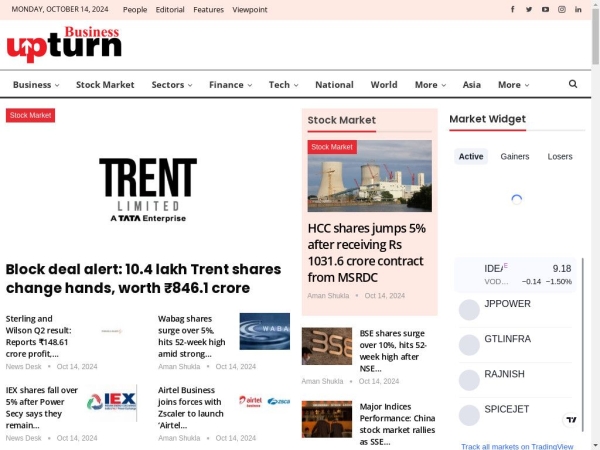Click the page vertical scrollbar
The width and height of the screenshot is (600, 450).
pos(595,37)
